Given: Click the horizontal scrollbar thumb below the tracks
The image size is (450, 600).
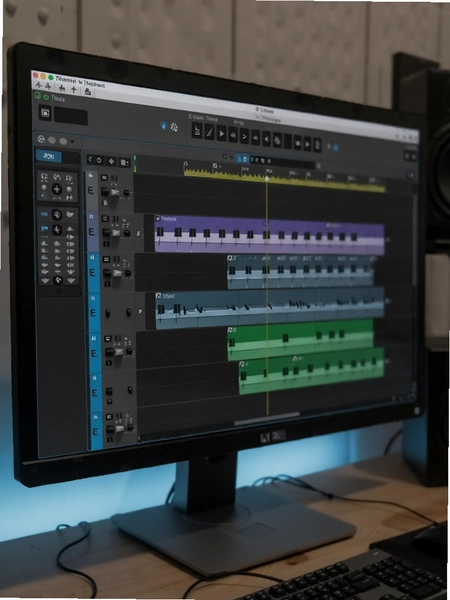Looking at the screenshot, I should [x=267, y=416].
